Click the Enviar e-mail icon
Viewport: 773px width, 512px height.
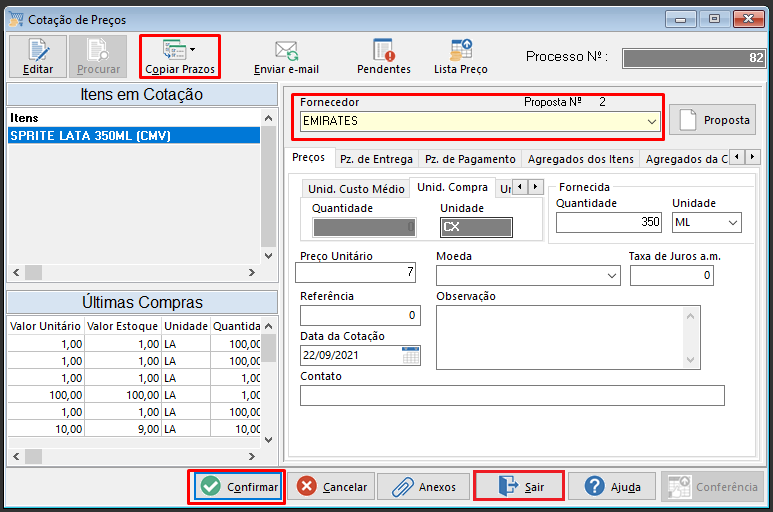pos(286,50)
